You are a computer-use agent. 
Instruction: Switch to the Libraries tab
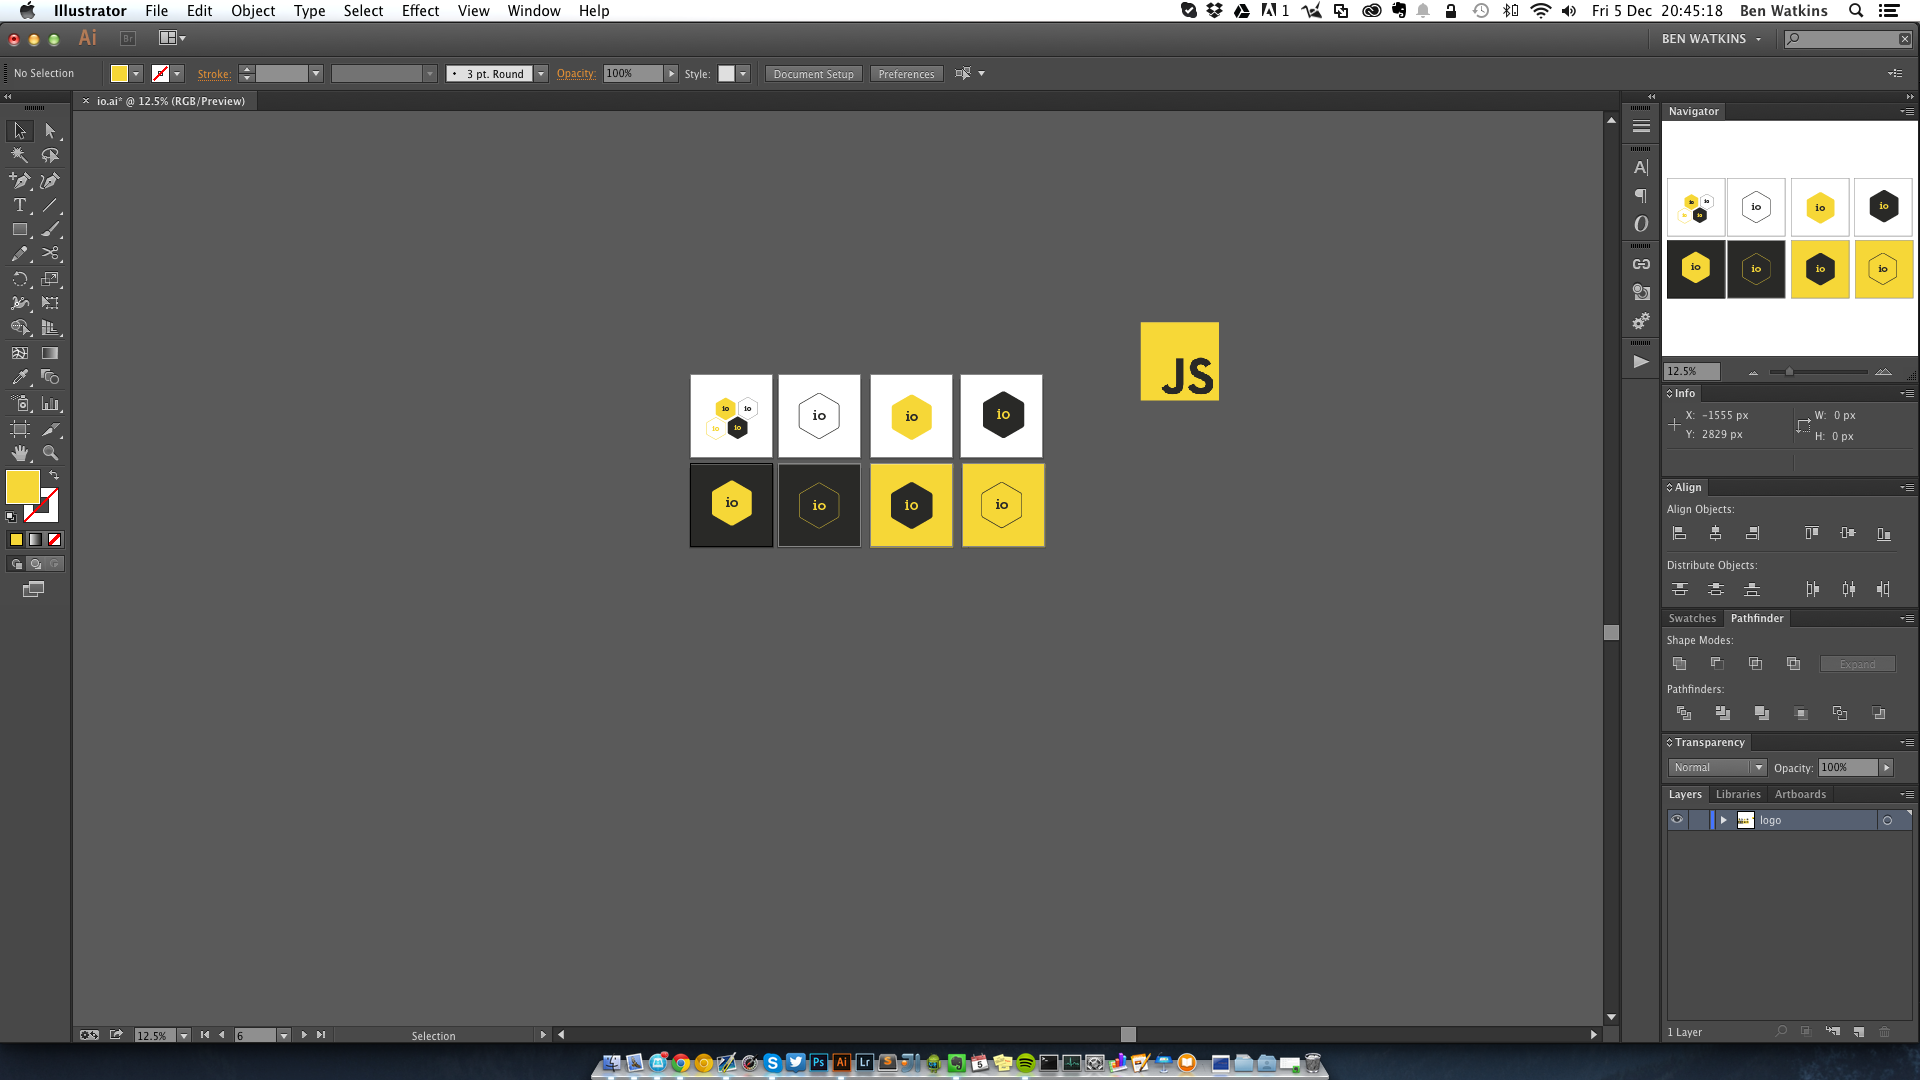click(1738, 794)
